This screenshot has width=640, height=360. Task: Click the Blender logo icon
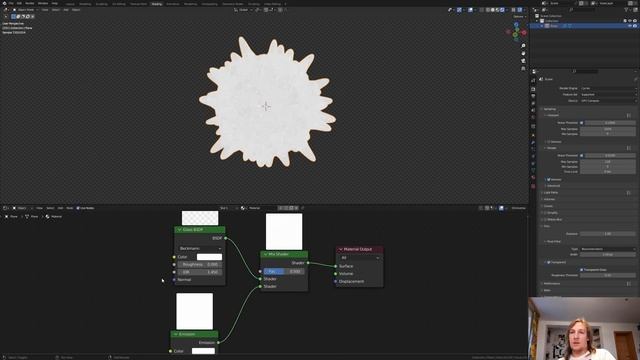coord(3,3)
